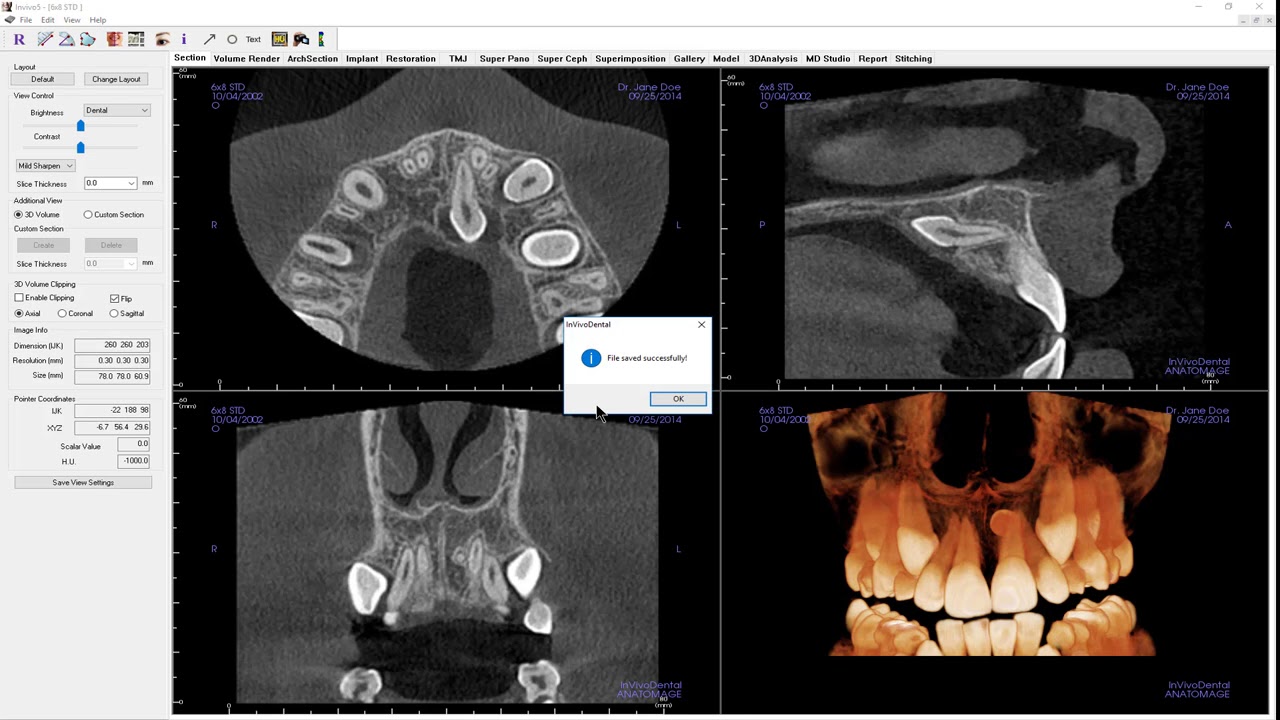Switch to the Gallery tab
This screenshot has width=1280, height=720.
689,59
